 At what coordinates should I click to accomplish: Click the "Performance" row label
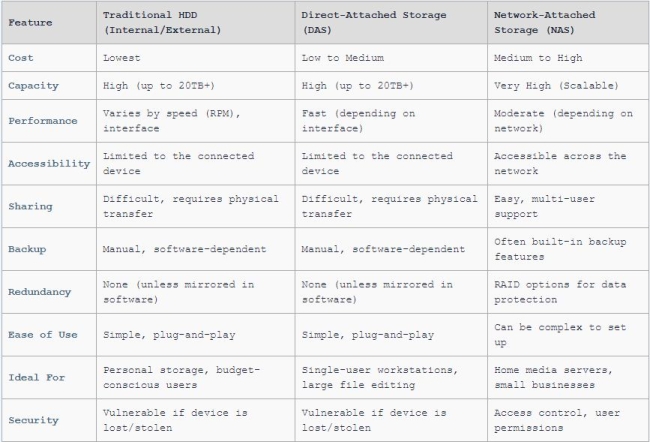tap(42, 121)
